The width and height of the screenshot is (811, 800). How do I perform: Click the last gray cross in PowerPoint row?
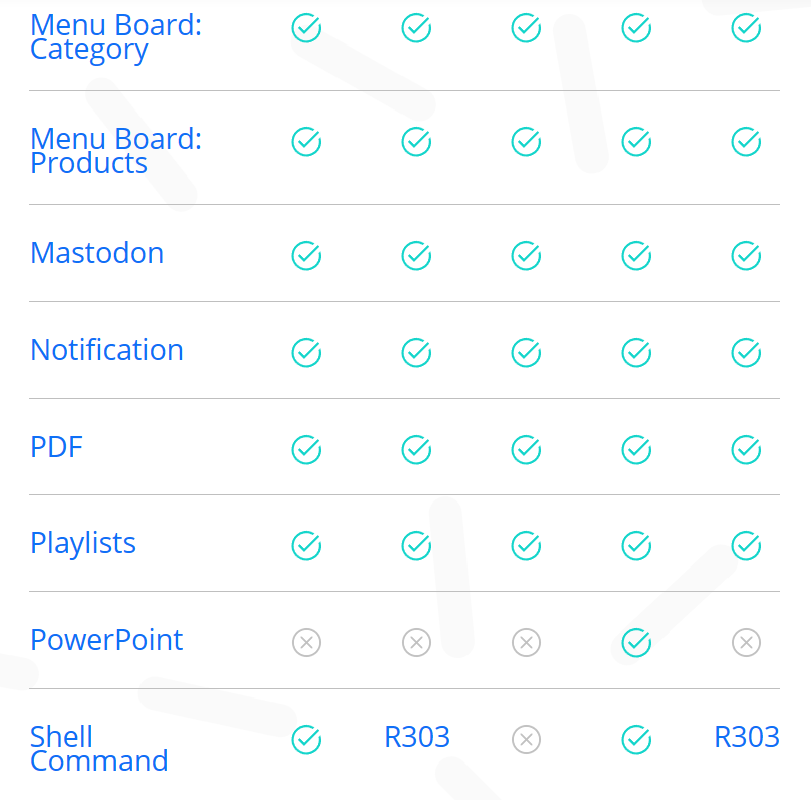tap(746, 642)
